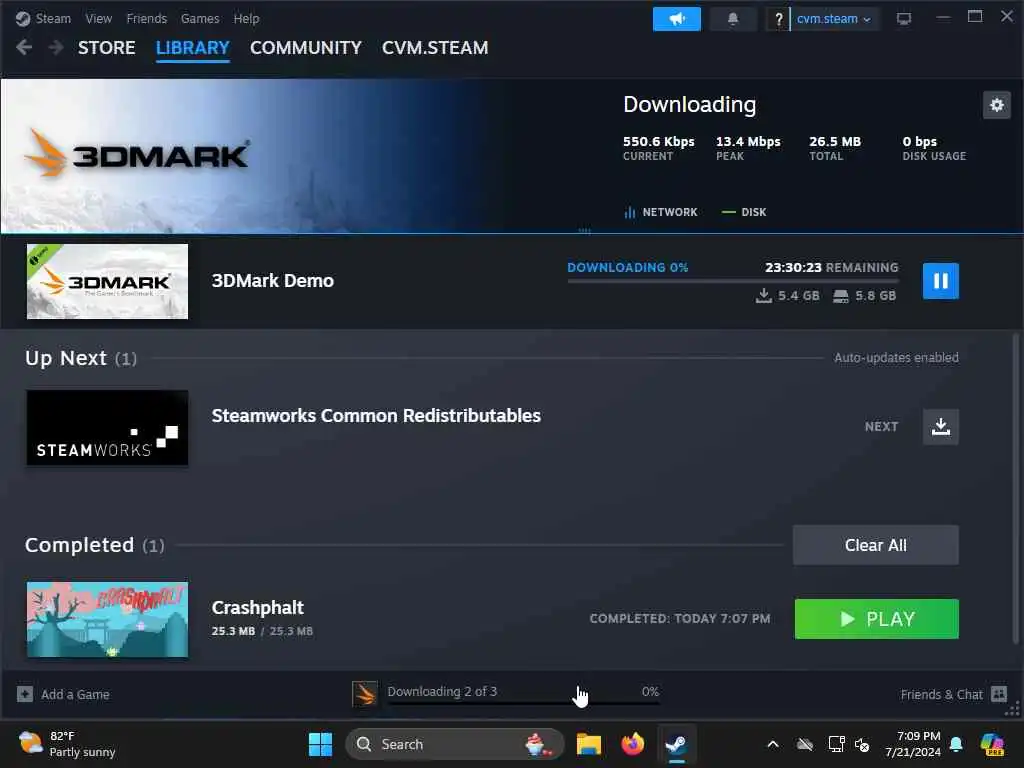Toggle the DISK graph legend

[744, 212]
